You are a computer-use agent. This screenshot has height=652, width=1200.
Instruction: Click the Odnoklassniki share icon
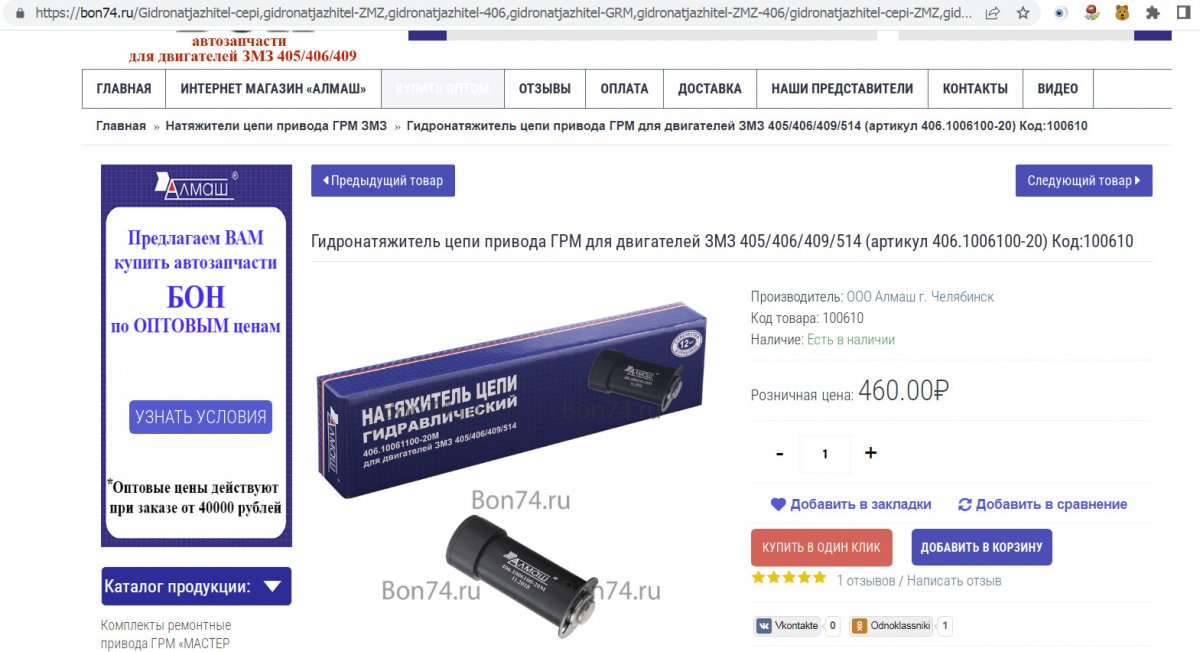[x=859, y=626]
